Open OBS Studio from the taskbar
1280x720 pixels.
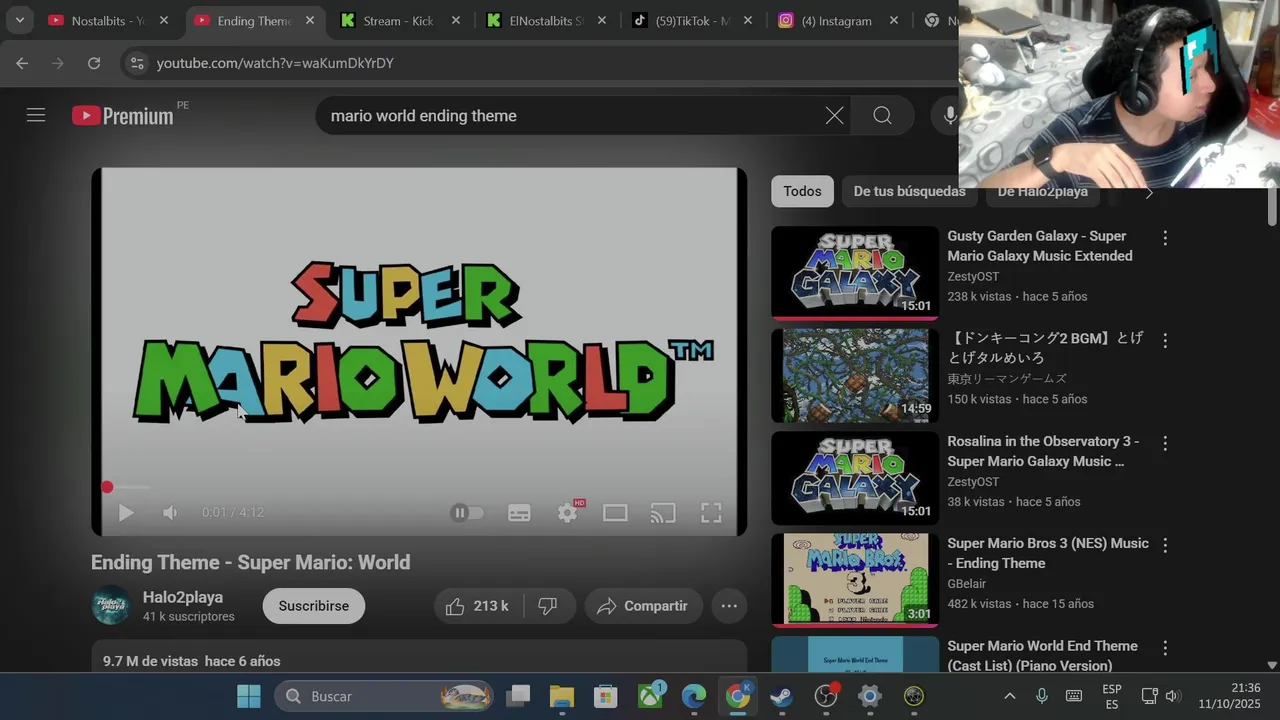coord(826,696)
